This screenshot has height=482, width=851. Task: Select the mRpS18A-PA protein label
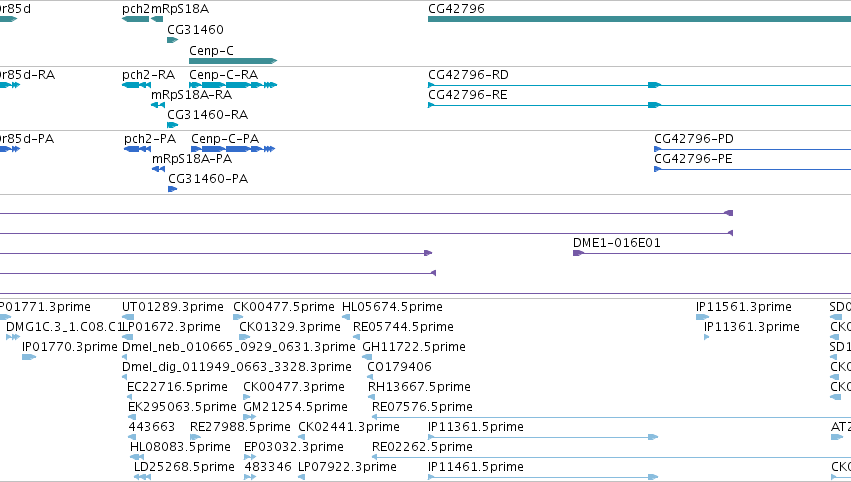(x=192, y=158)
